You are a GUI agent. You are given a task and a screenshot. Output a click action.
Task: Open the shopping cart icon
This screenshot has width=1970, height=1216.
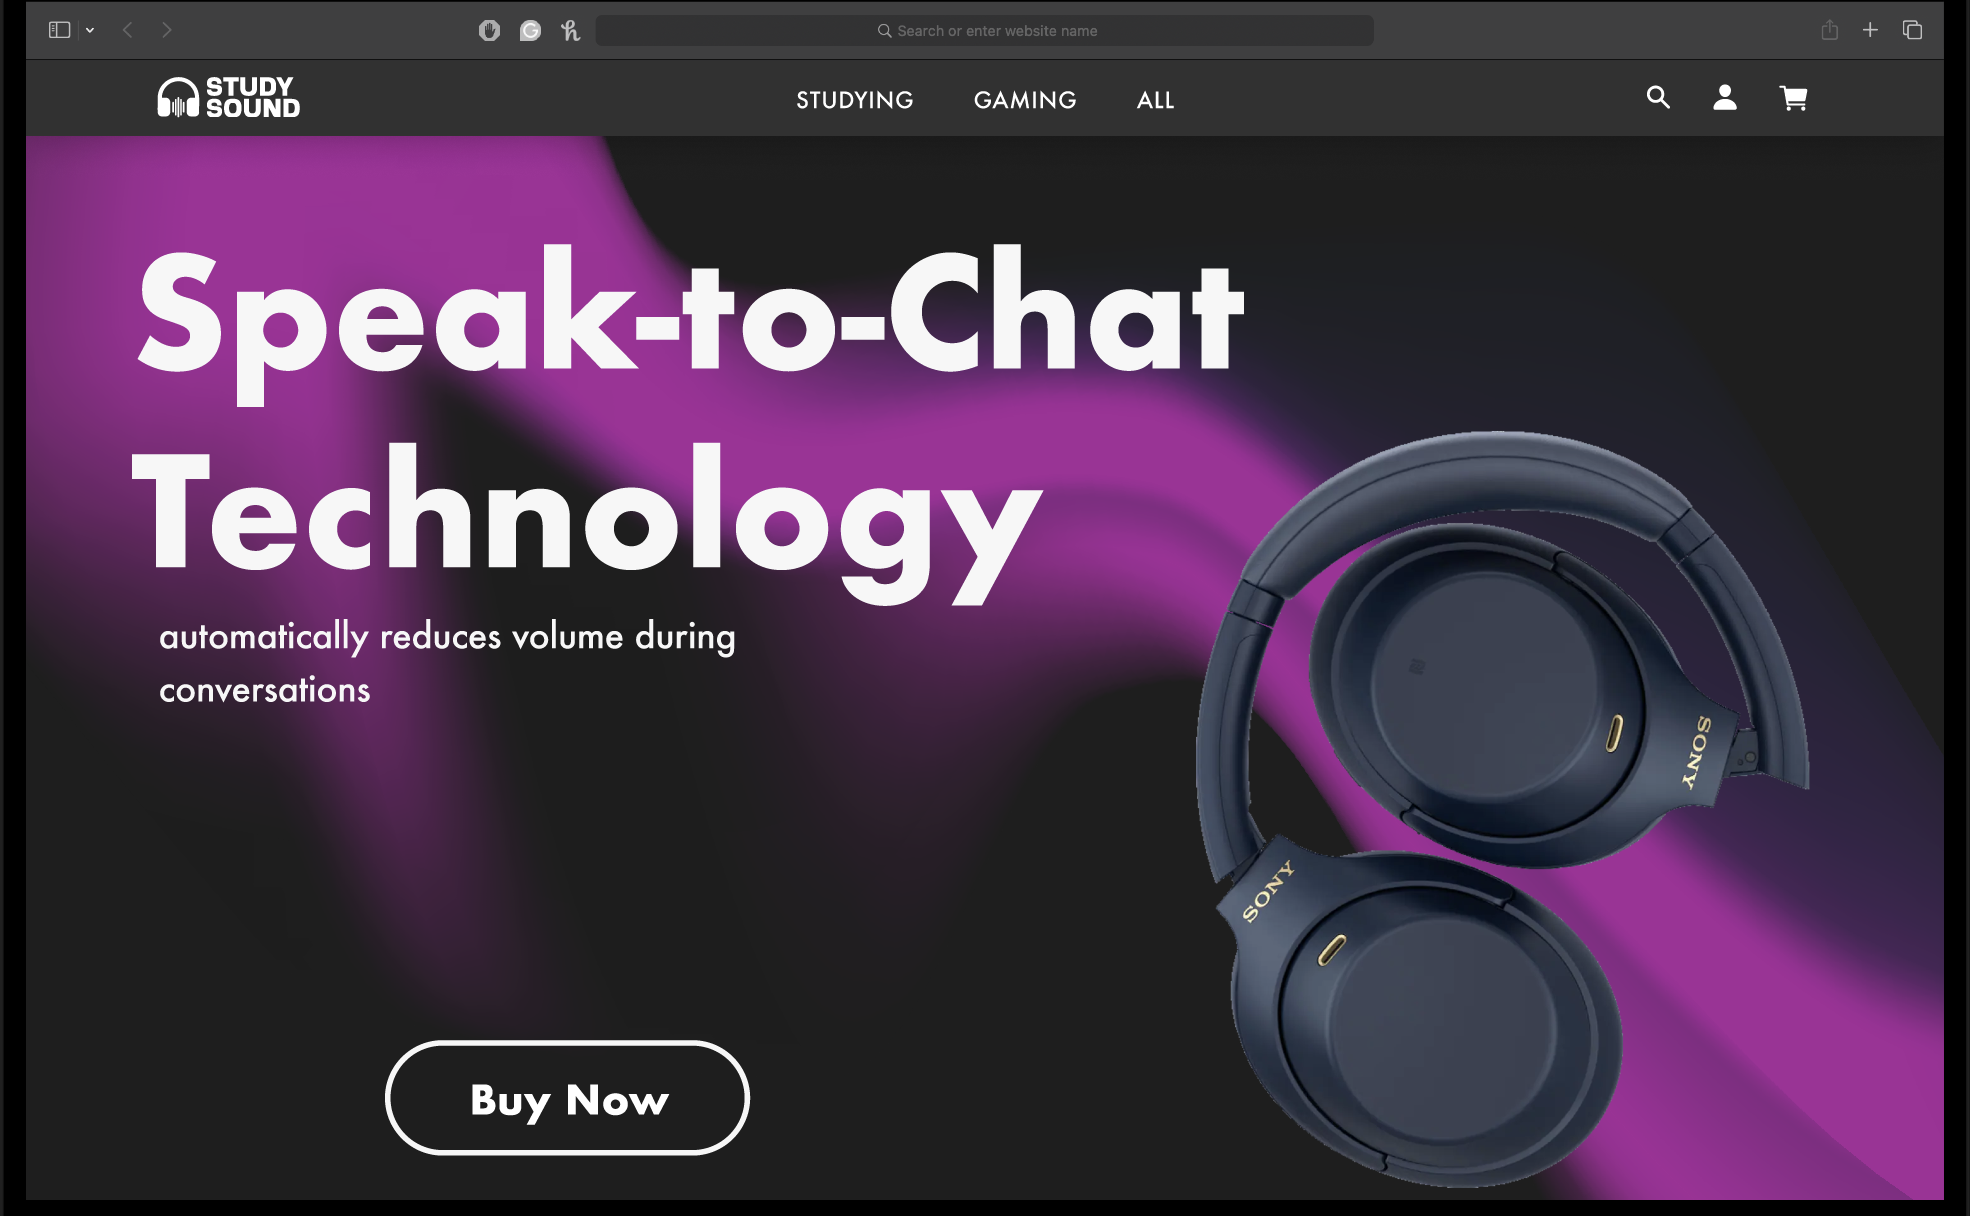(x=1793, y=98)
